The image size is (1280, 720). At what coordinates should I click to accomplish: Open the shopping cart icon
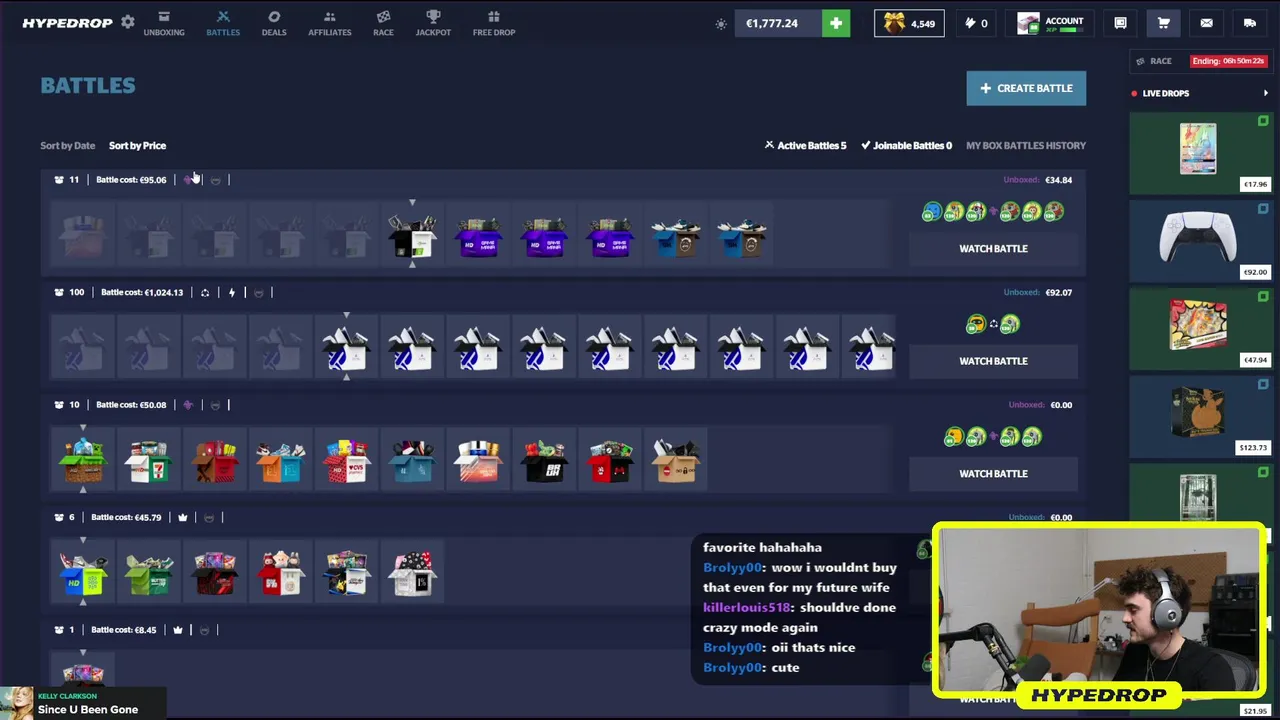1163,23
